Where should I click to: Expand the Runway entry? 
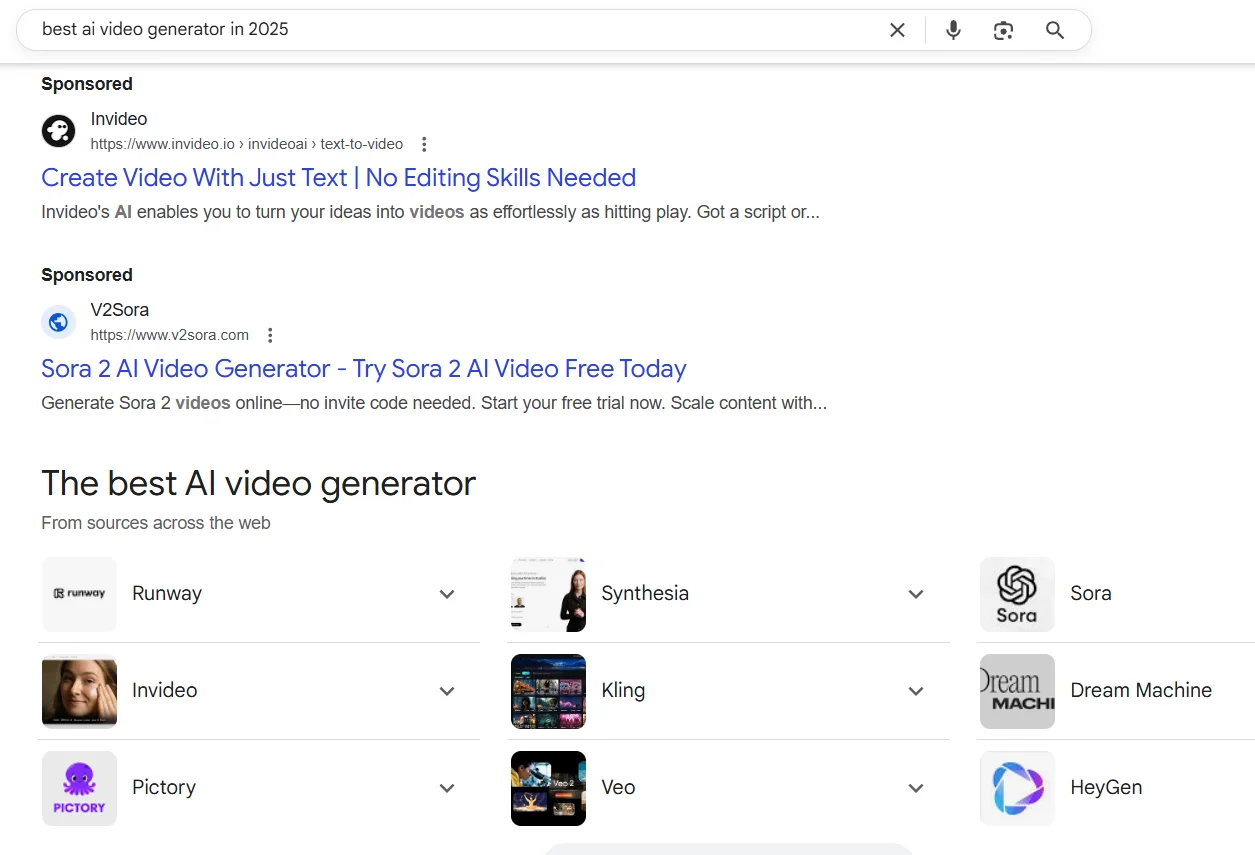coord(447,594)
